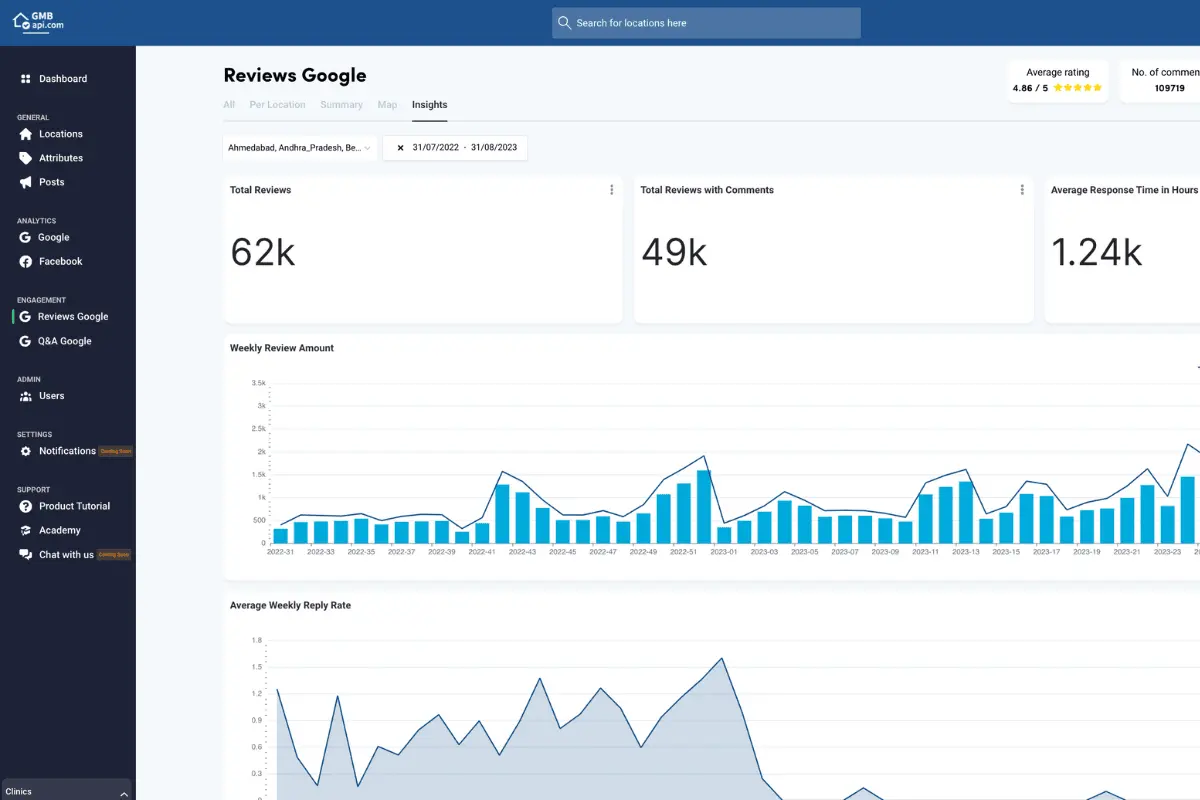Click the Dashboard grid icon

[x=25, y=79]
